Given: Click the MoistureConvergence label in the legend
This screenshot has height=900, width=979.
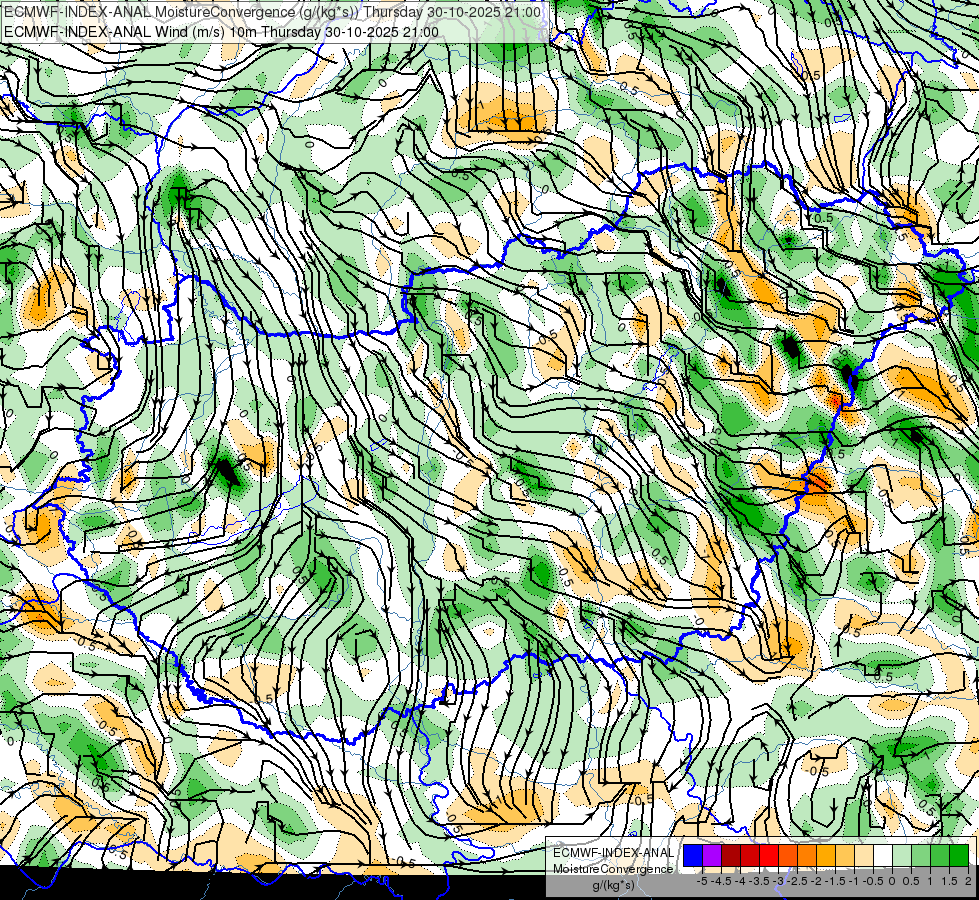Looking at the screenshot, I should (x=613, y=869).
